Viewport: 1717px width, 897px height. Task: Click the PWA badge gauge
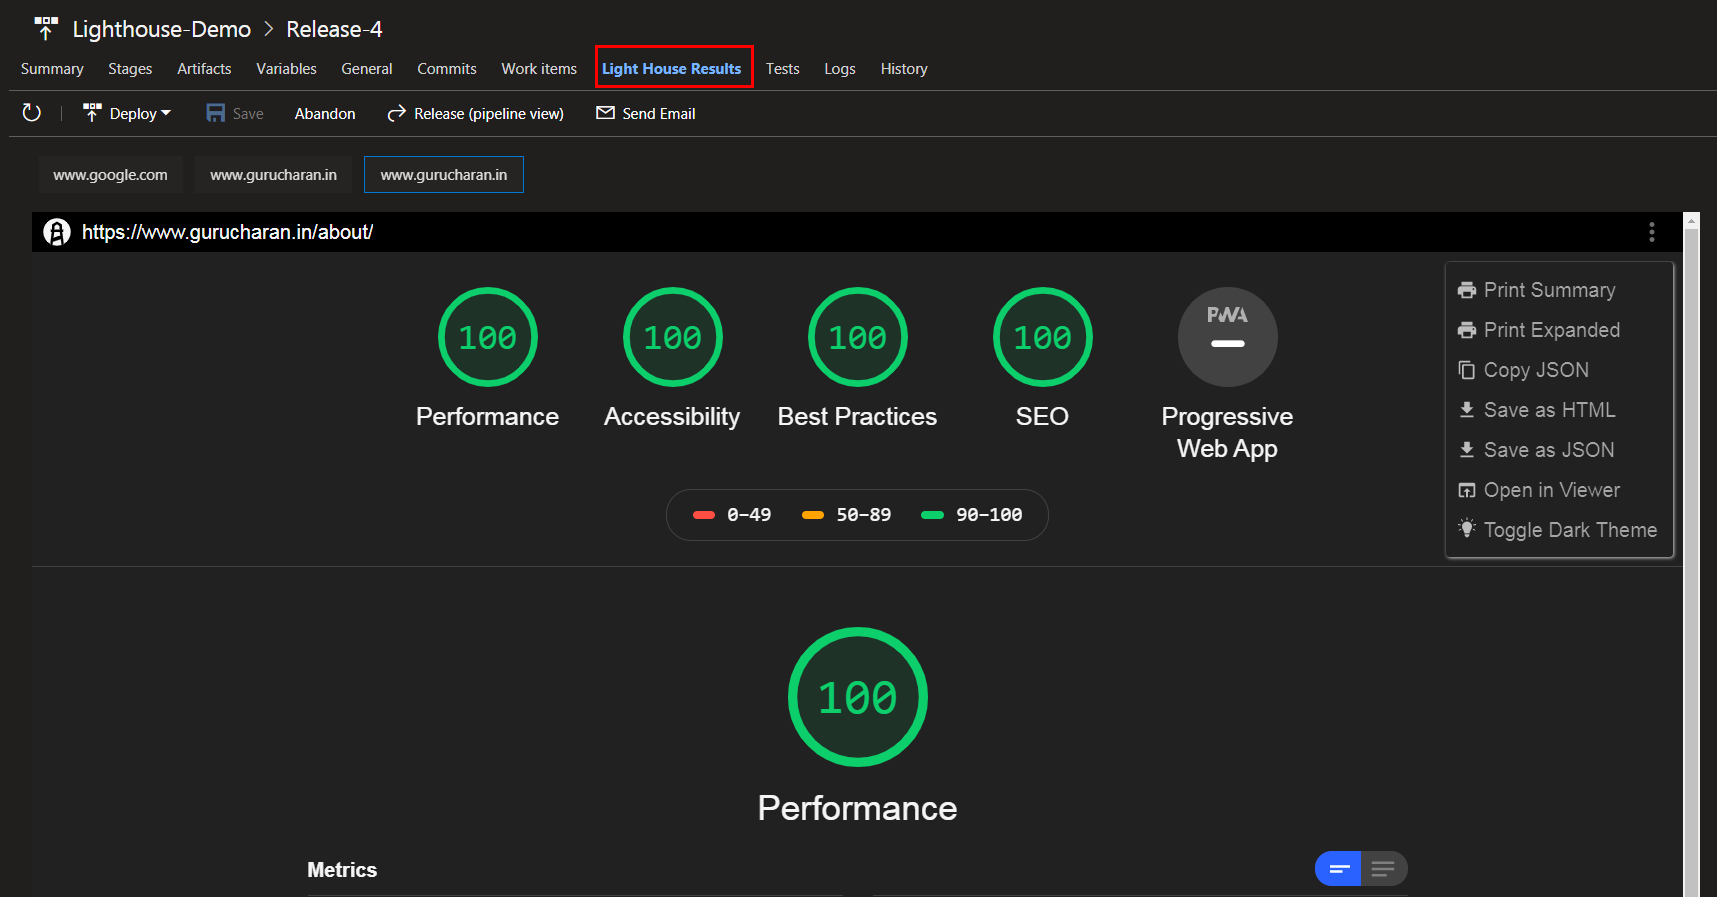tap(1228, 337)
